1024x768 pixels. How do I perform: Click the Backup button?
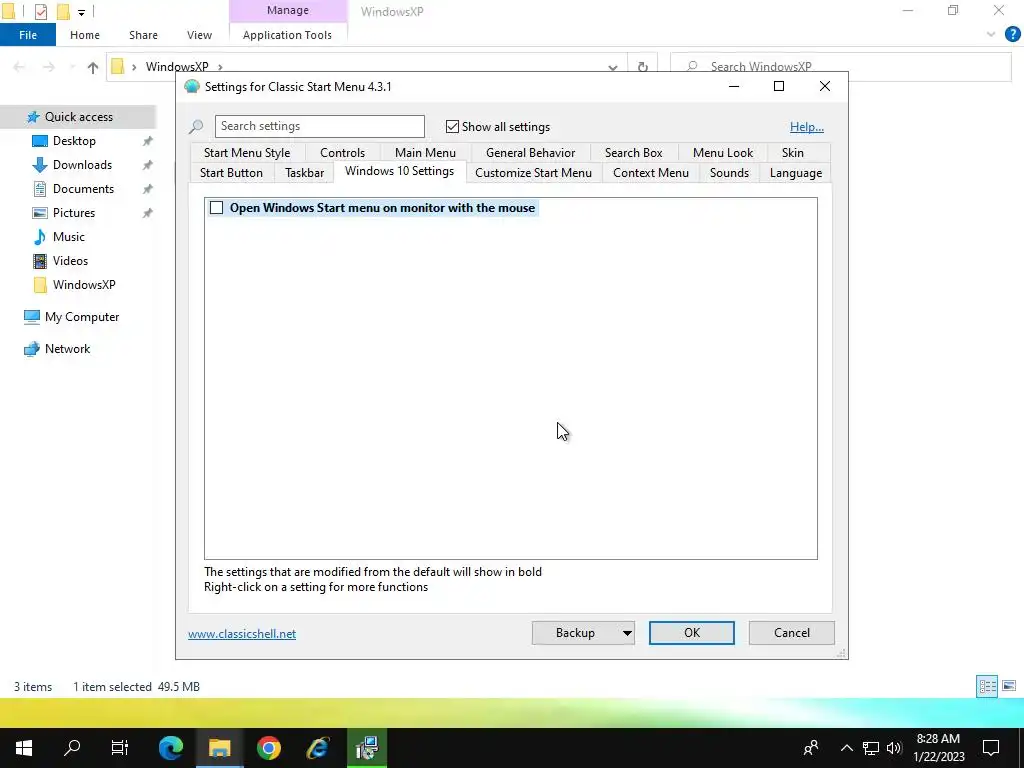coord(575,633)
